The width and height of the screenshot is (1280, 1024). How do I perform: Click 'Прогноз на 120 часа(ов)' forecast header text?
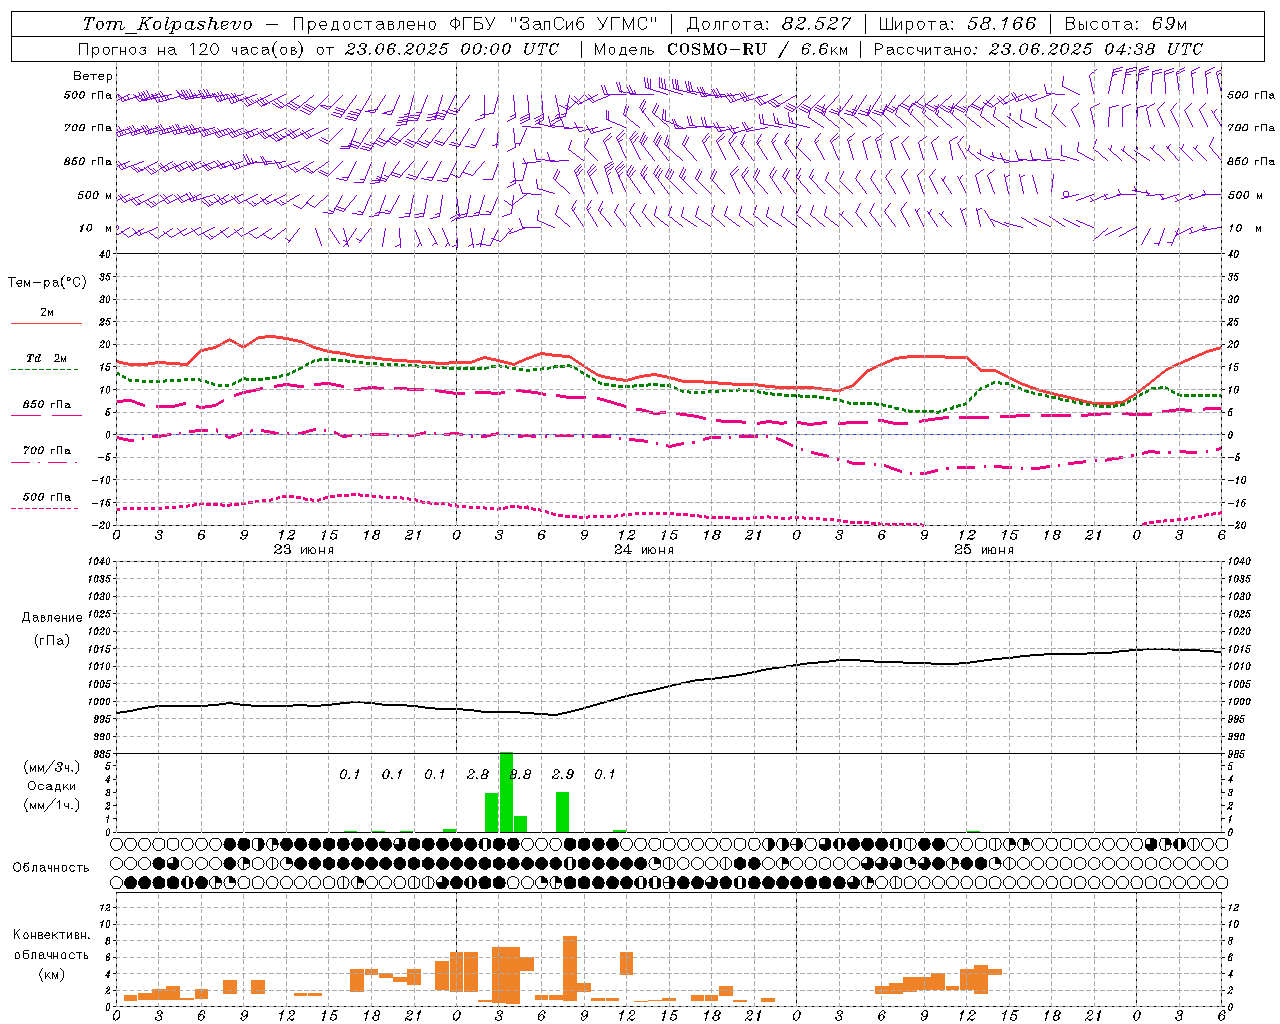[193, 49]
